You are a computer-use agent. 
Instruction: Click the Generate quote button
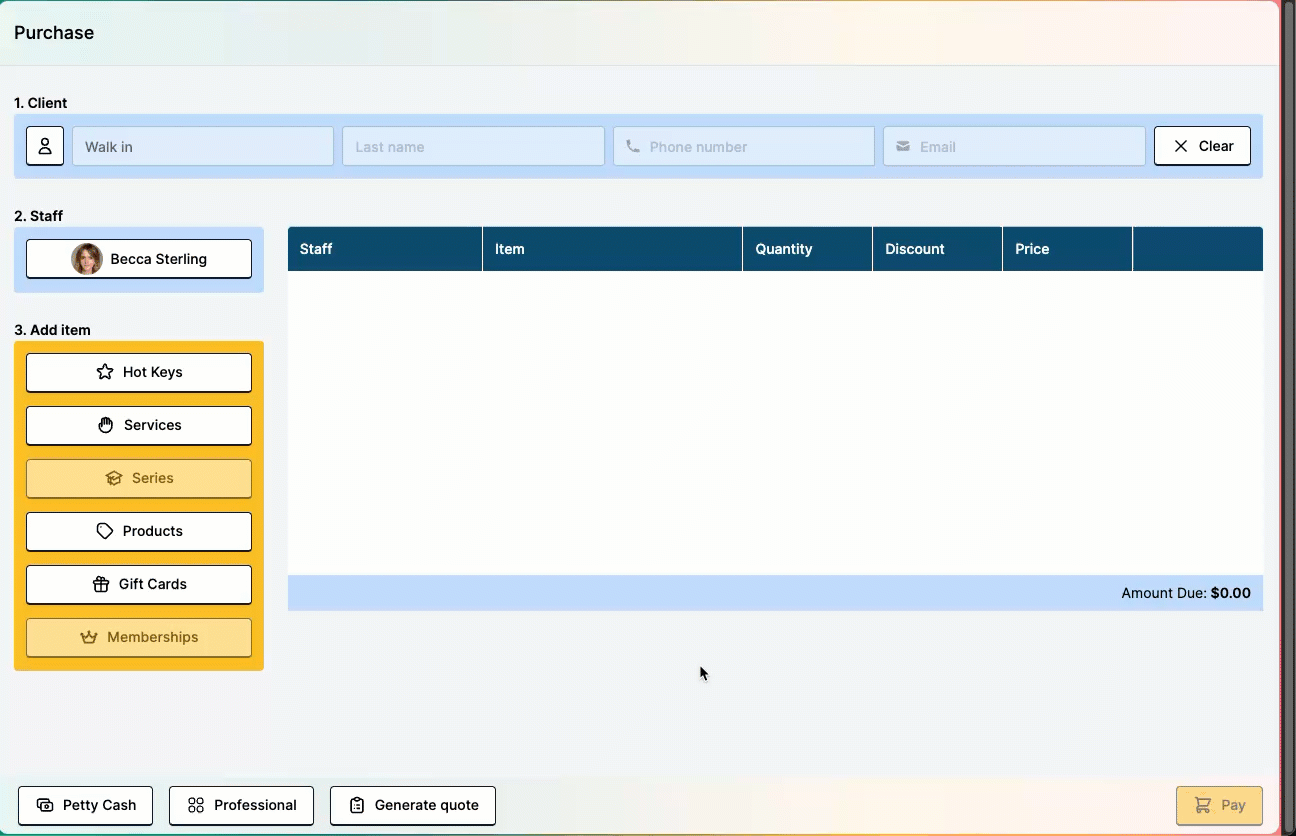click(412, 805)
